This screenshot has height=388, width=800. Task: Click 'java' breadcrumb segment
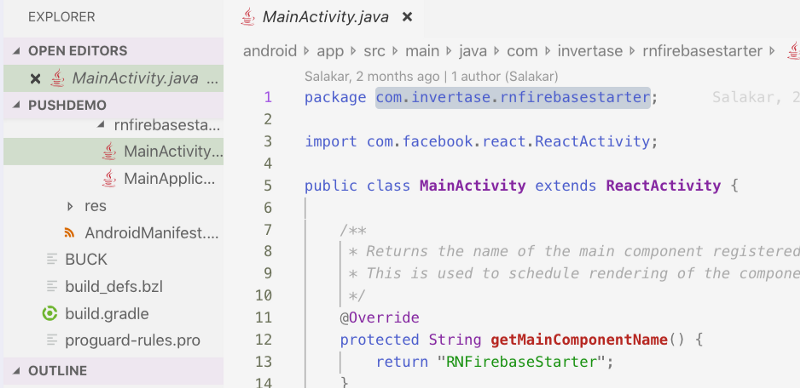point(473,52)
